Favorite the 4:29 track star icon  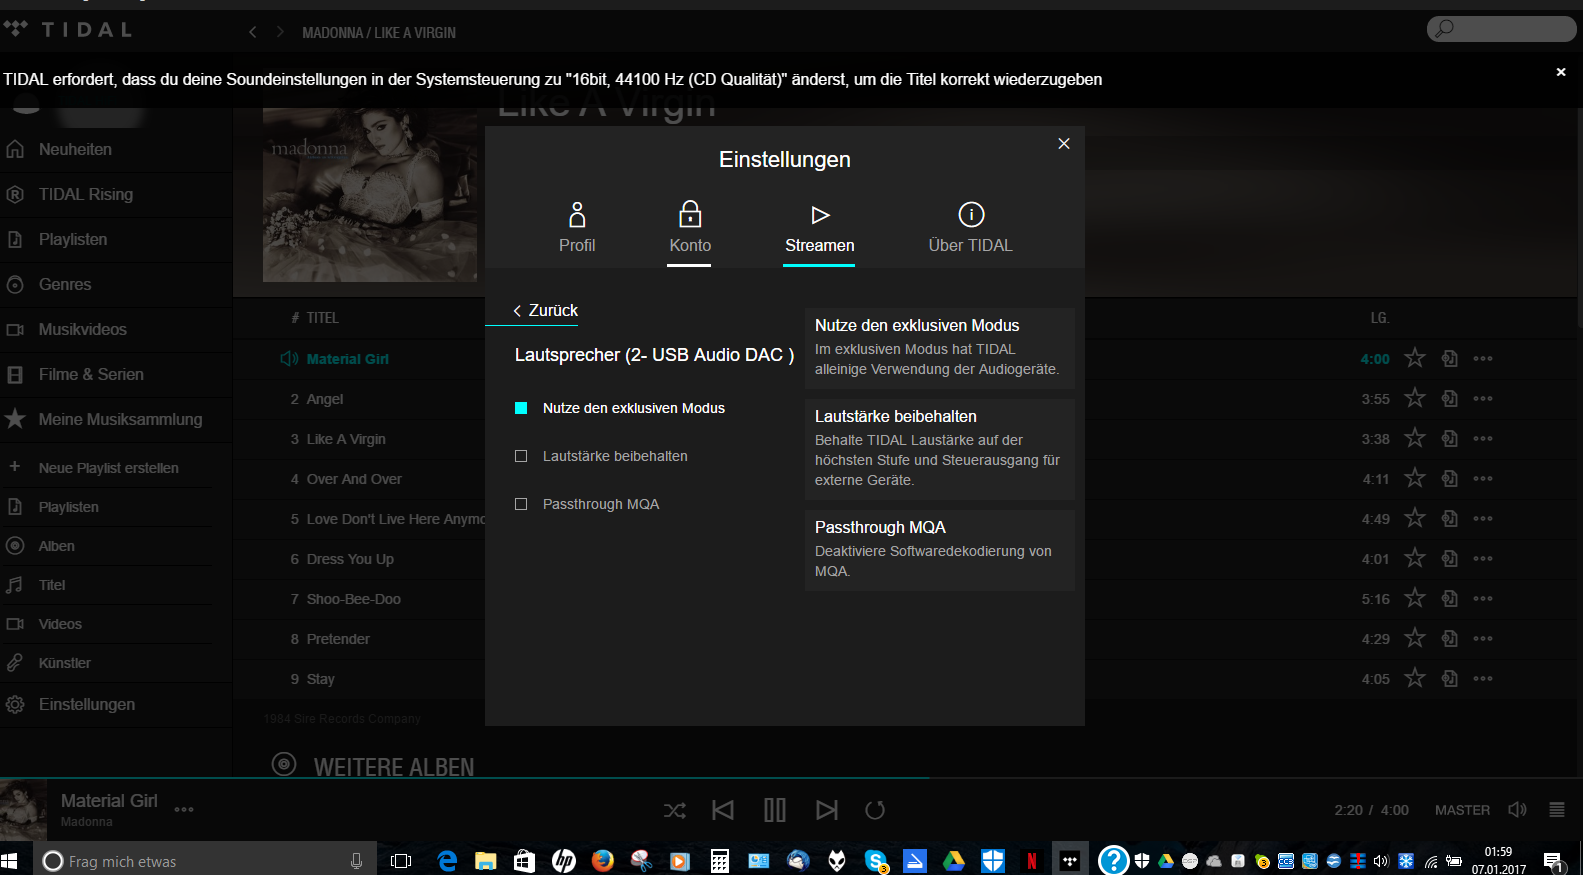[1415, 638]
